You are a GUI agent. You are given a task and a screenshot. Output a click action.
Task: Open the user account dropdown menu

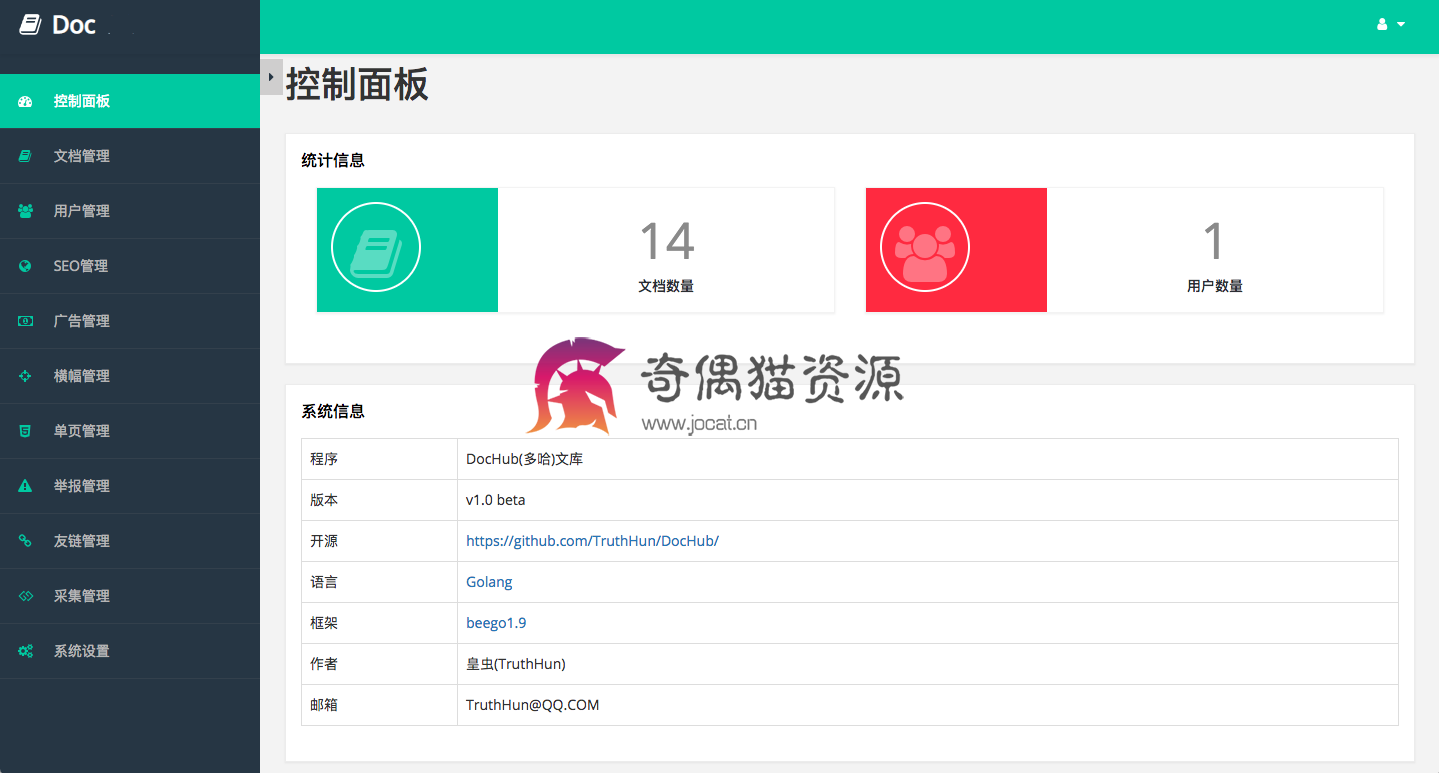1391,24
